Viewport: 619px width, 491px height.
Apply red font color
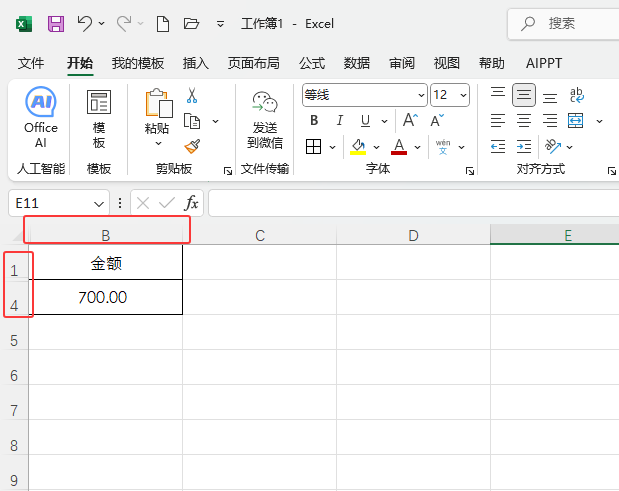click(399, 147)
